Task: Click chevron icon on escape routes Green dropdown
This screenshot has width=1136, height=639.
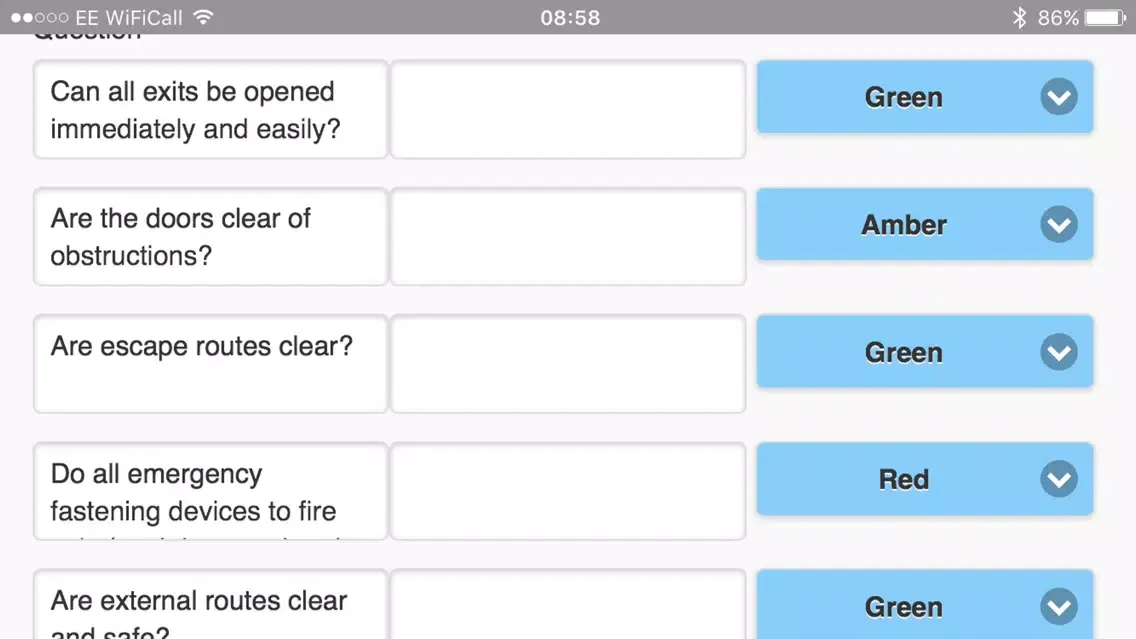Action: coord(1058,352)
